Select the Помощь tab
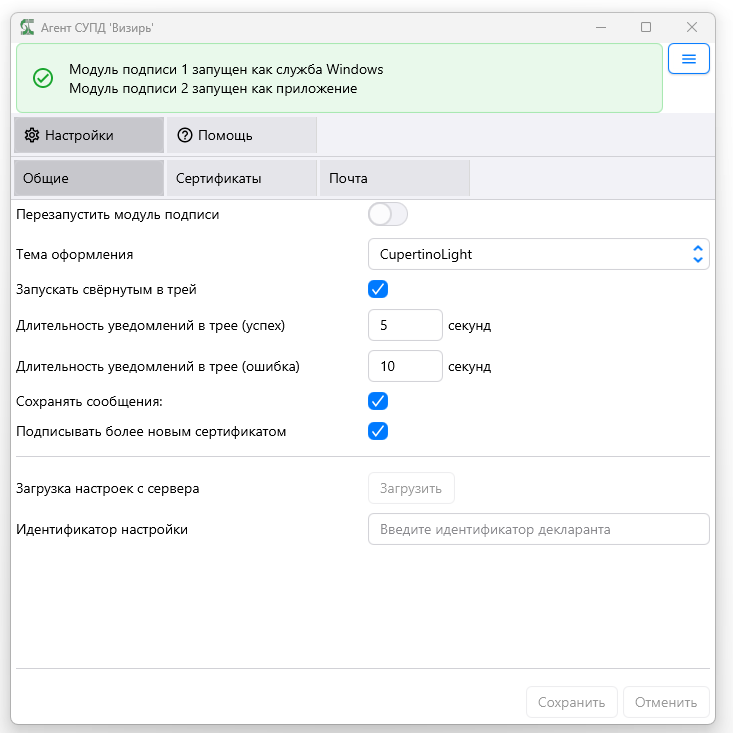Image resolution: width=733 pixels, height=733 pixels. click(x=242, y=135)
